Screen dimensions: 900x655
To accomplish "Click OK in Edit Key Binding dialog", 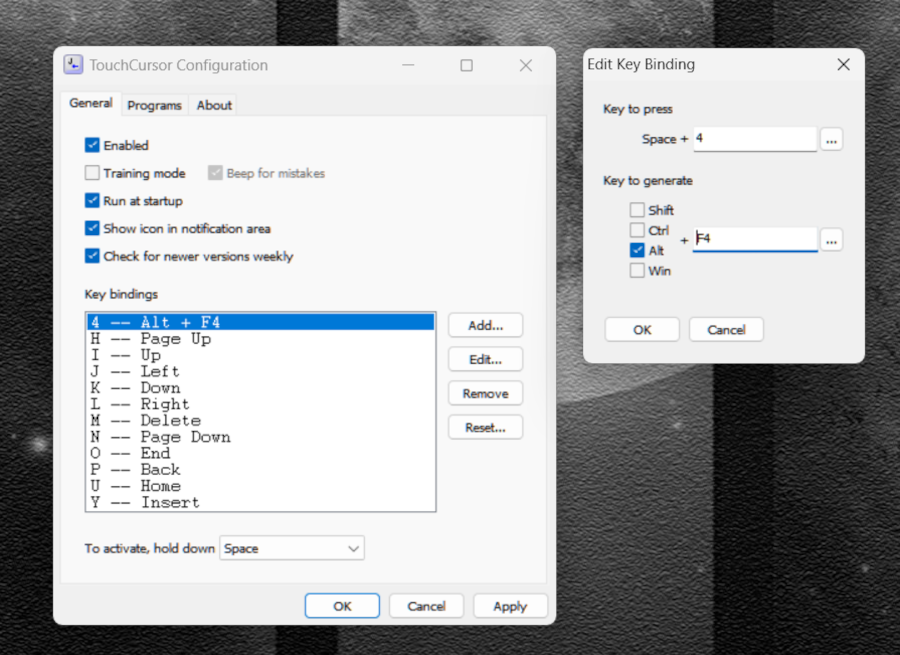I will tap(642, 330).
